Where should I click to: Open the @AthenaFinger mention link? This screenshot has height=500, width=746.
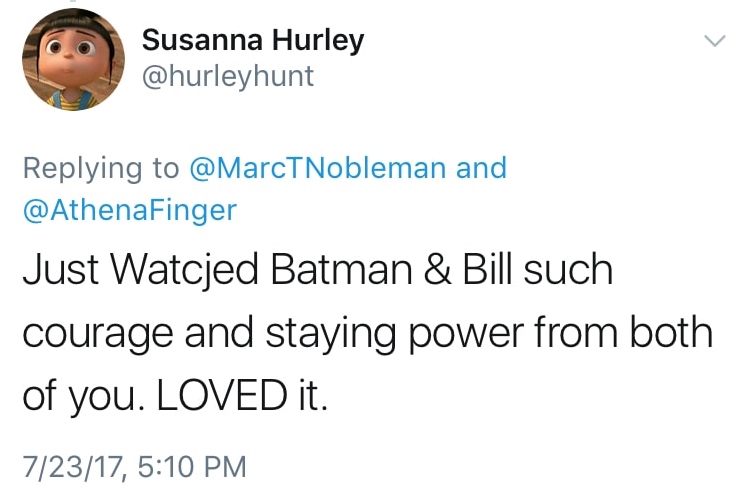coord(130,211)
